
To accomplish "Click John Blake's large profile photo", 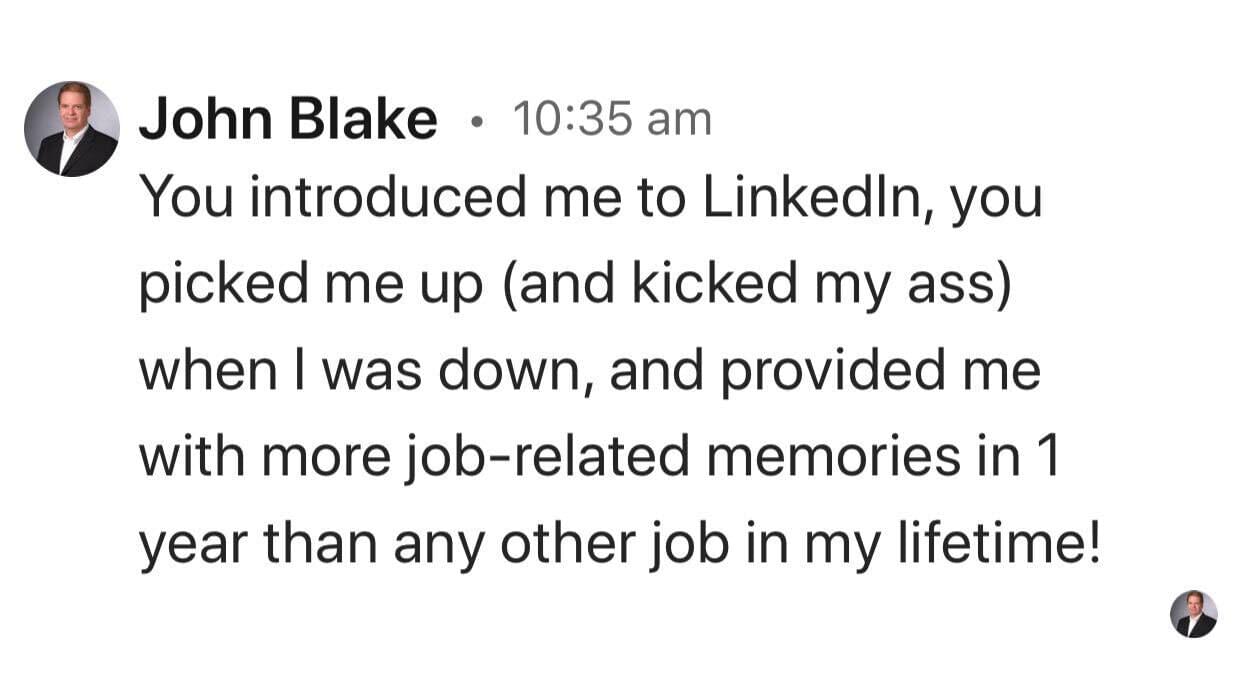I will pyautogui.click(x=72, y=129).
